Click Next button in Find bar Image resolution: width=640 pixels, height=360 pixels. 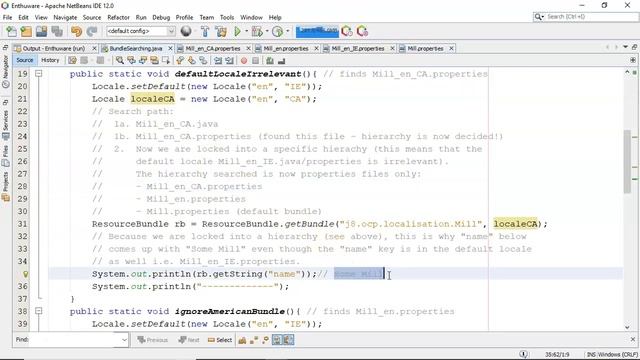pos(189,340)
